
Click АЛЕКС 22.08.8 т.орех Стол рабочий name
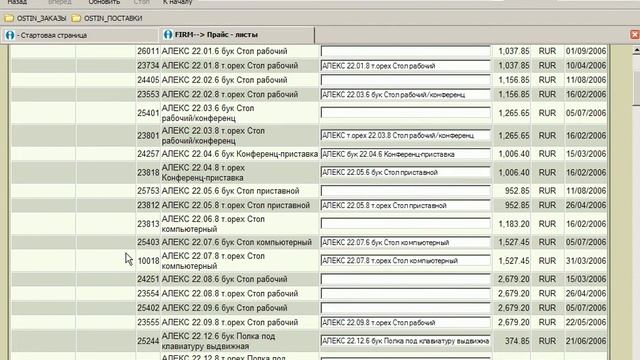click(x=230, y=293)
